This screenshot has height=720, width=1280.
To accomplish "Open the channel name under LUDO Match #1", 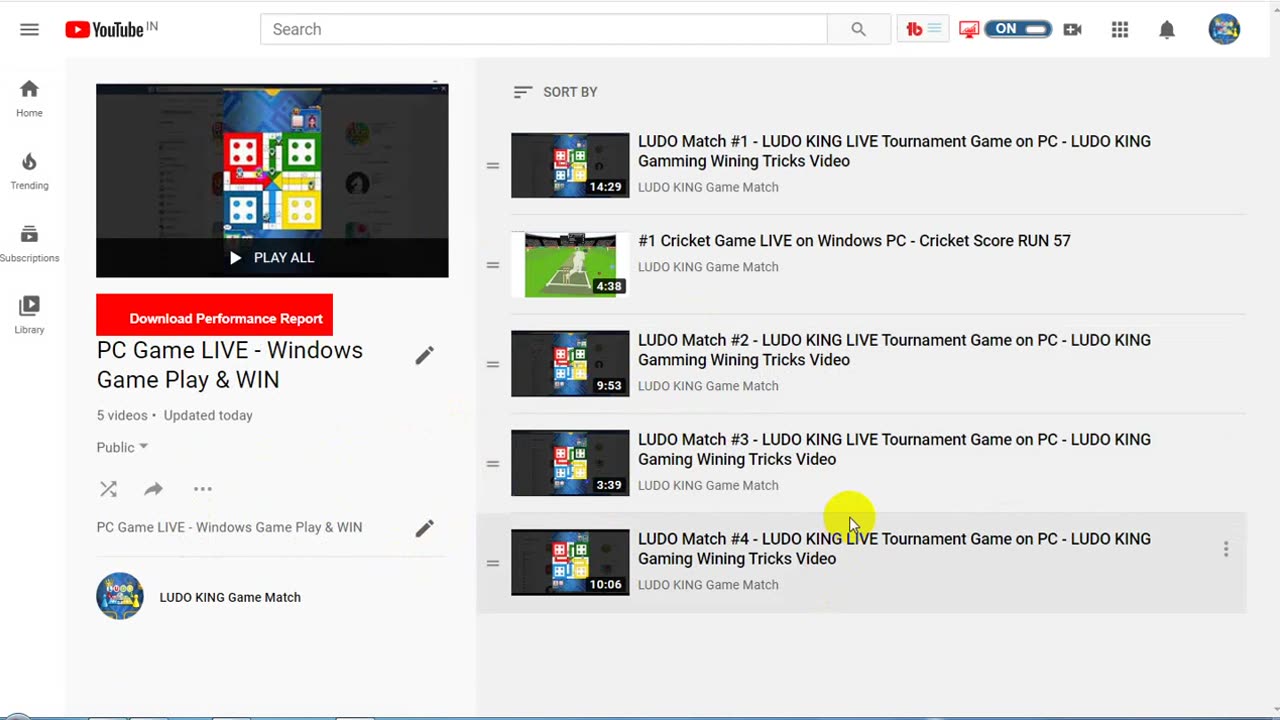I will click(x=708, y=187).
